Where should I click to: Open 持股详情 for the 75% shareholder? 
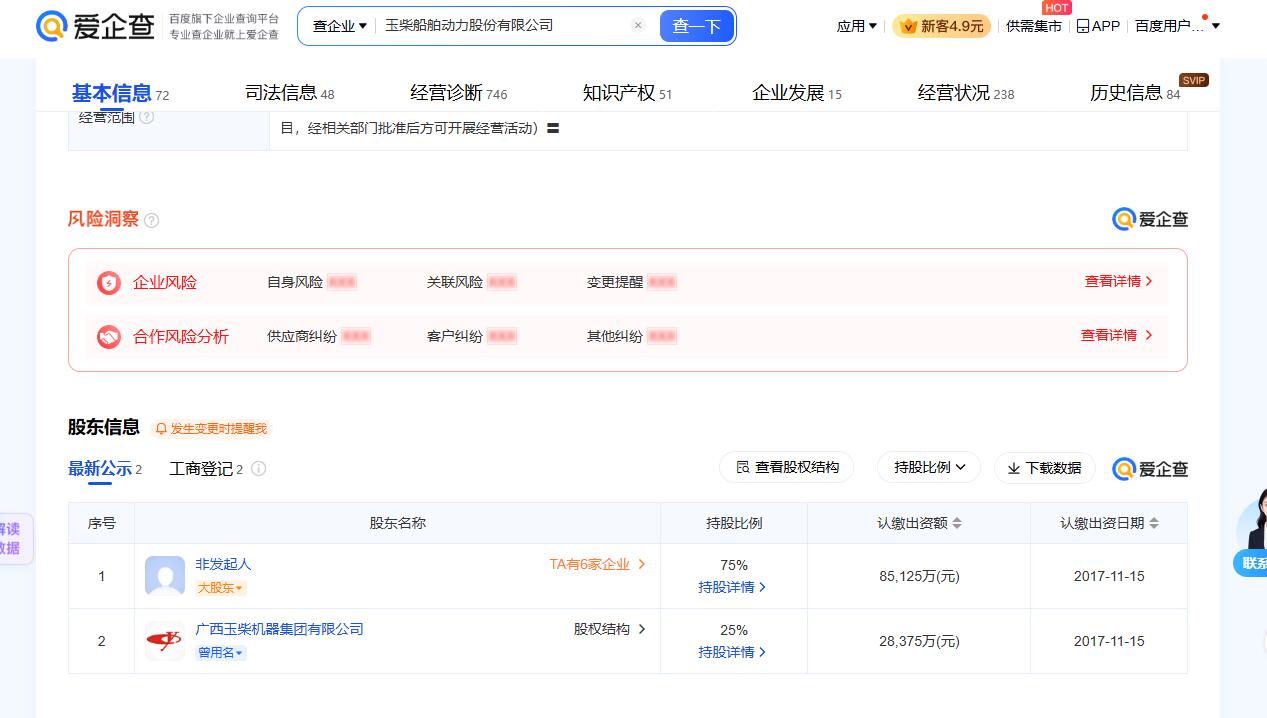(x=733, y=587)
